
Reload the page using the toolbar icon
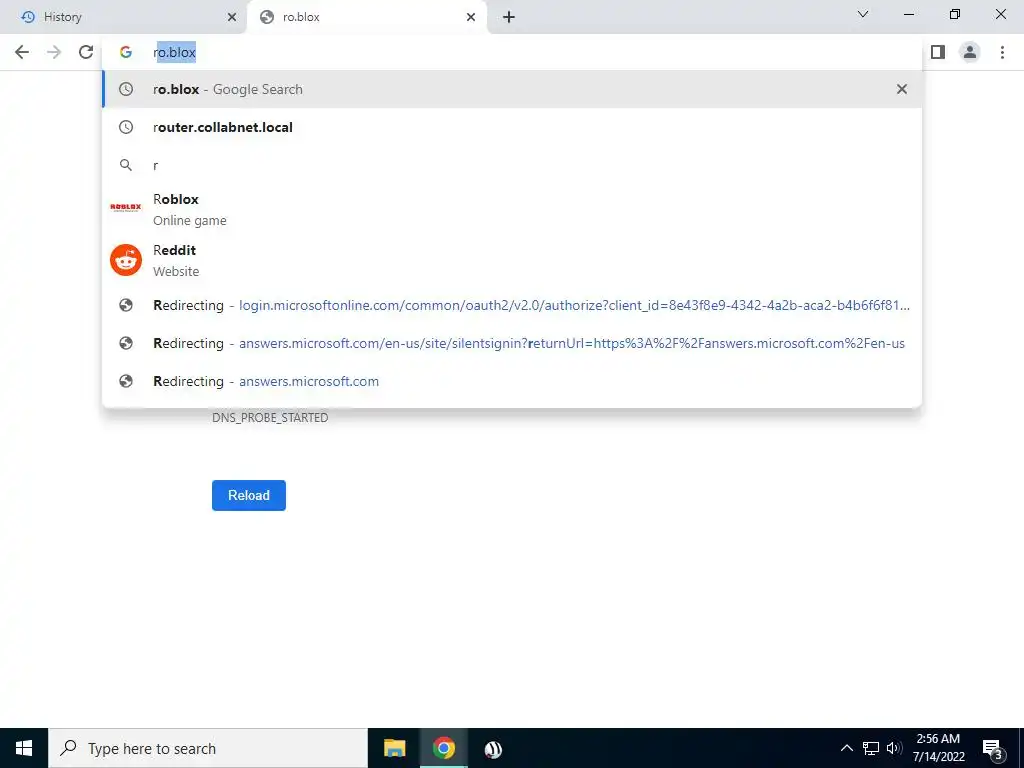(x=86, y=52)
